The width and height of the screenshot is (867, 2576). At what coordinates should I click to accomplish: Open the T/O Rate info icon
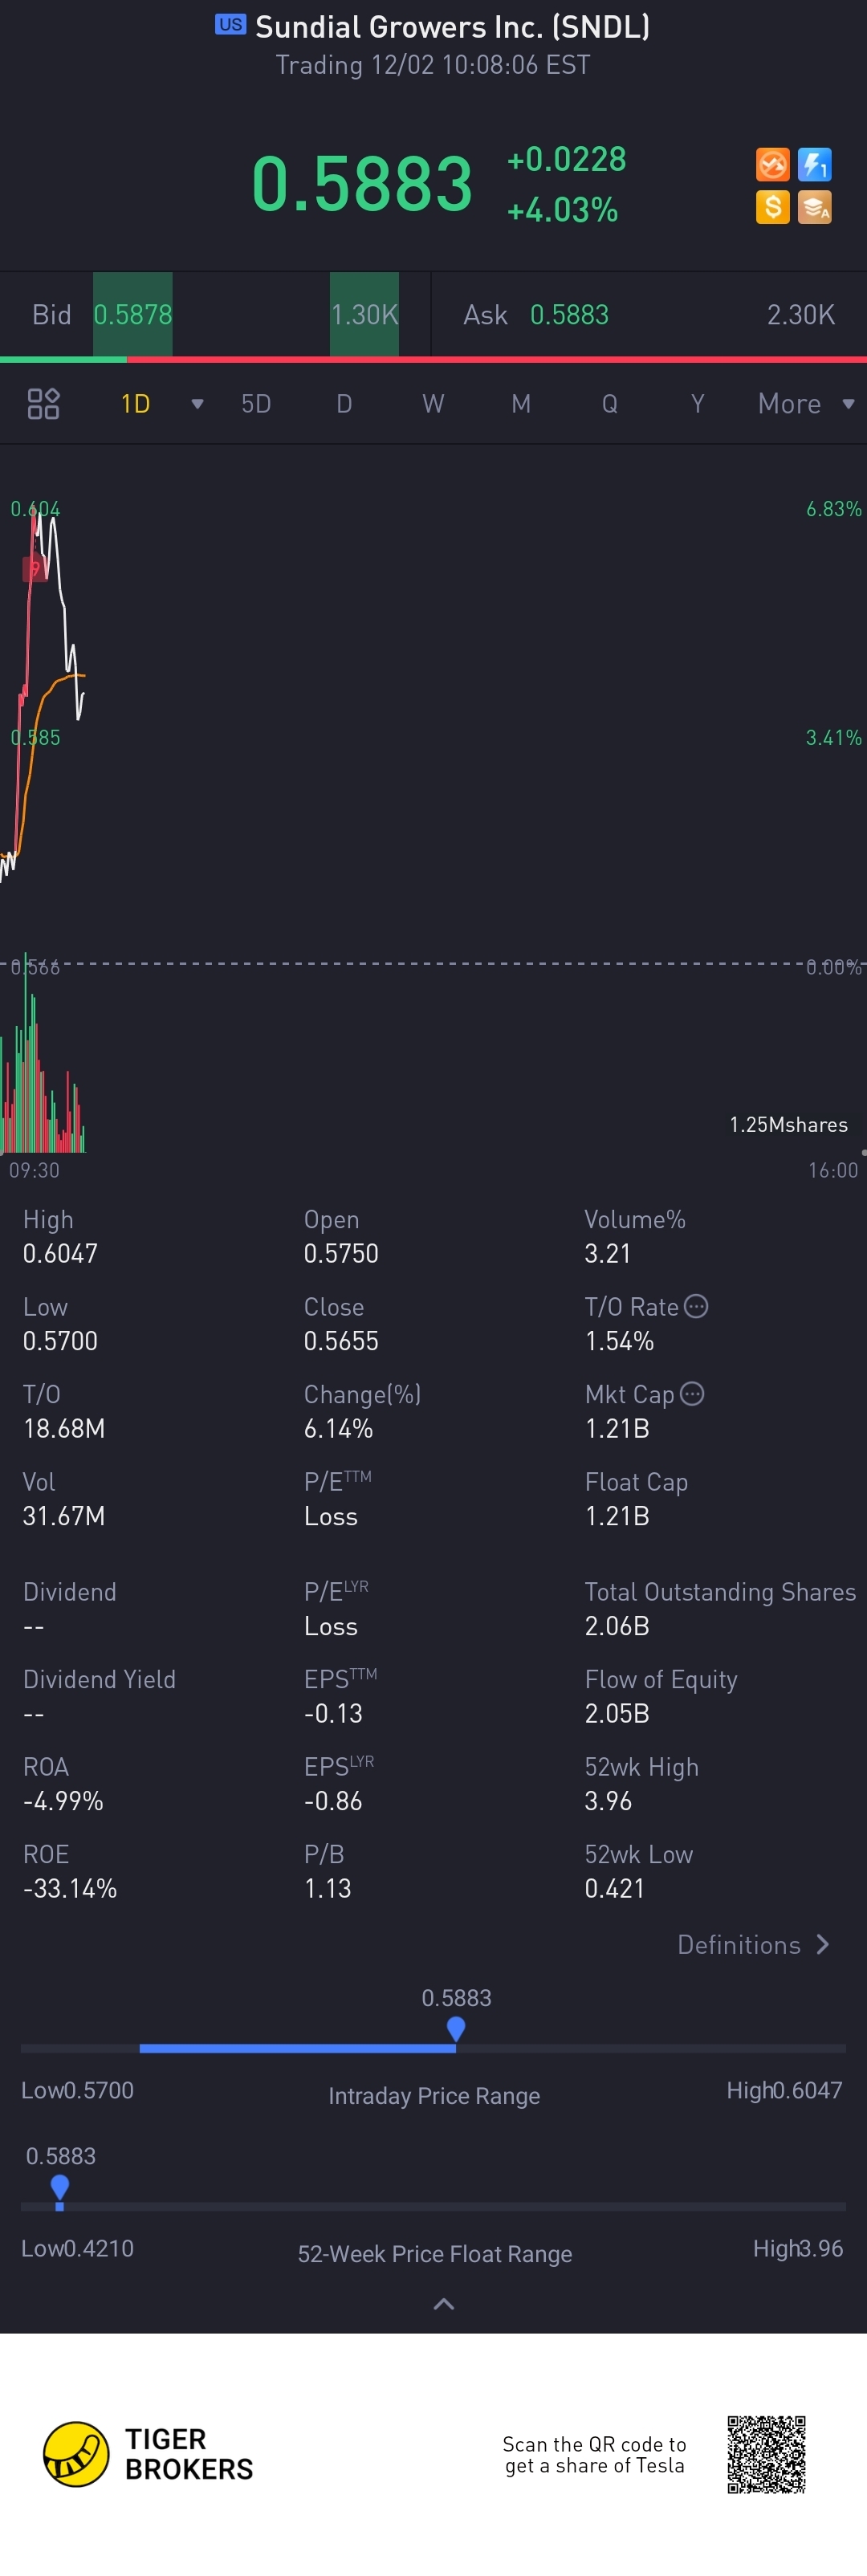[x=696, y=1306]
